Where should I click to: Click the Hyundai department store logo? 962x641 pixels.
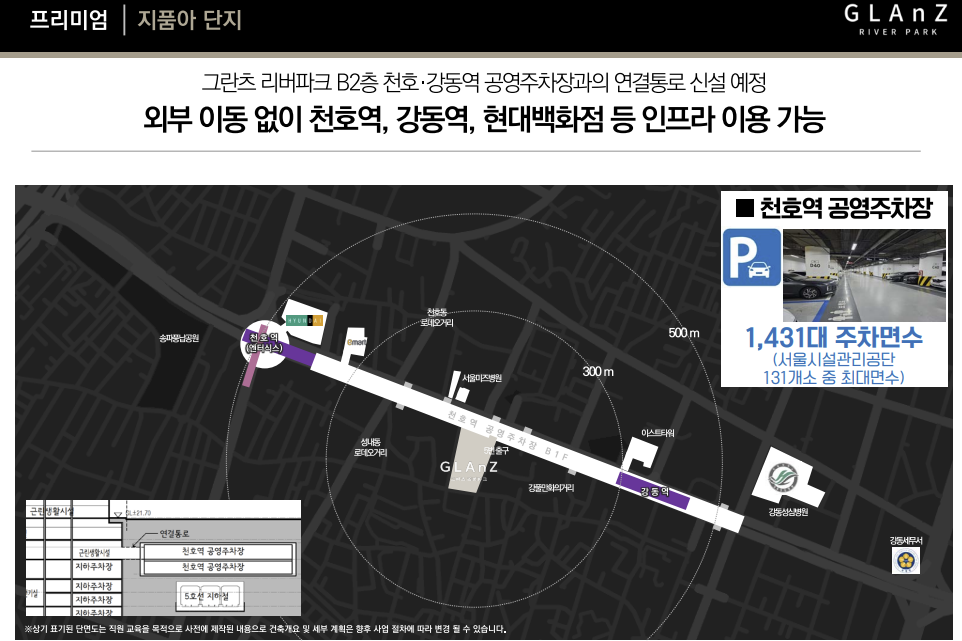304,320
